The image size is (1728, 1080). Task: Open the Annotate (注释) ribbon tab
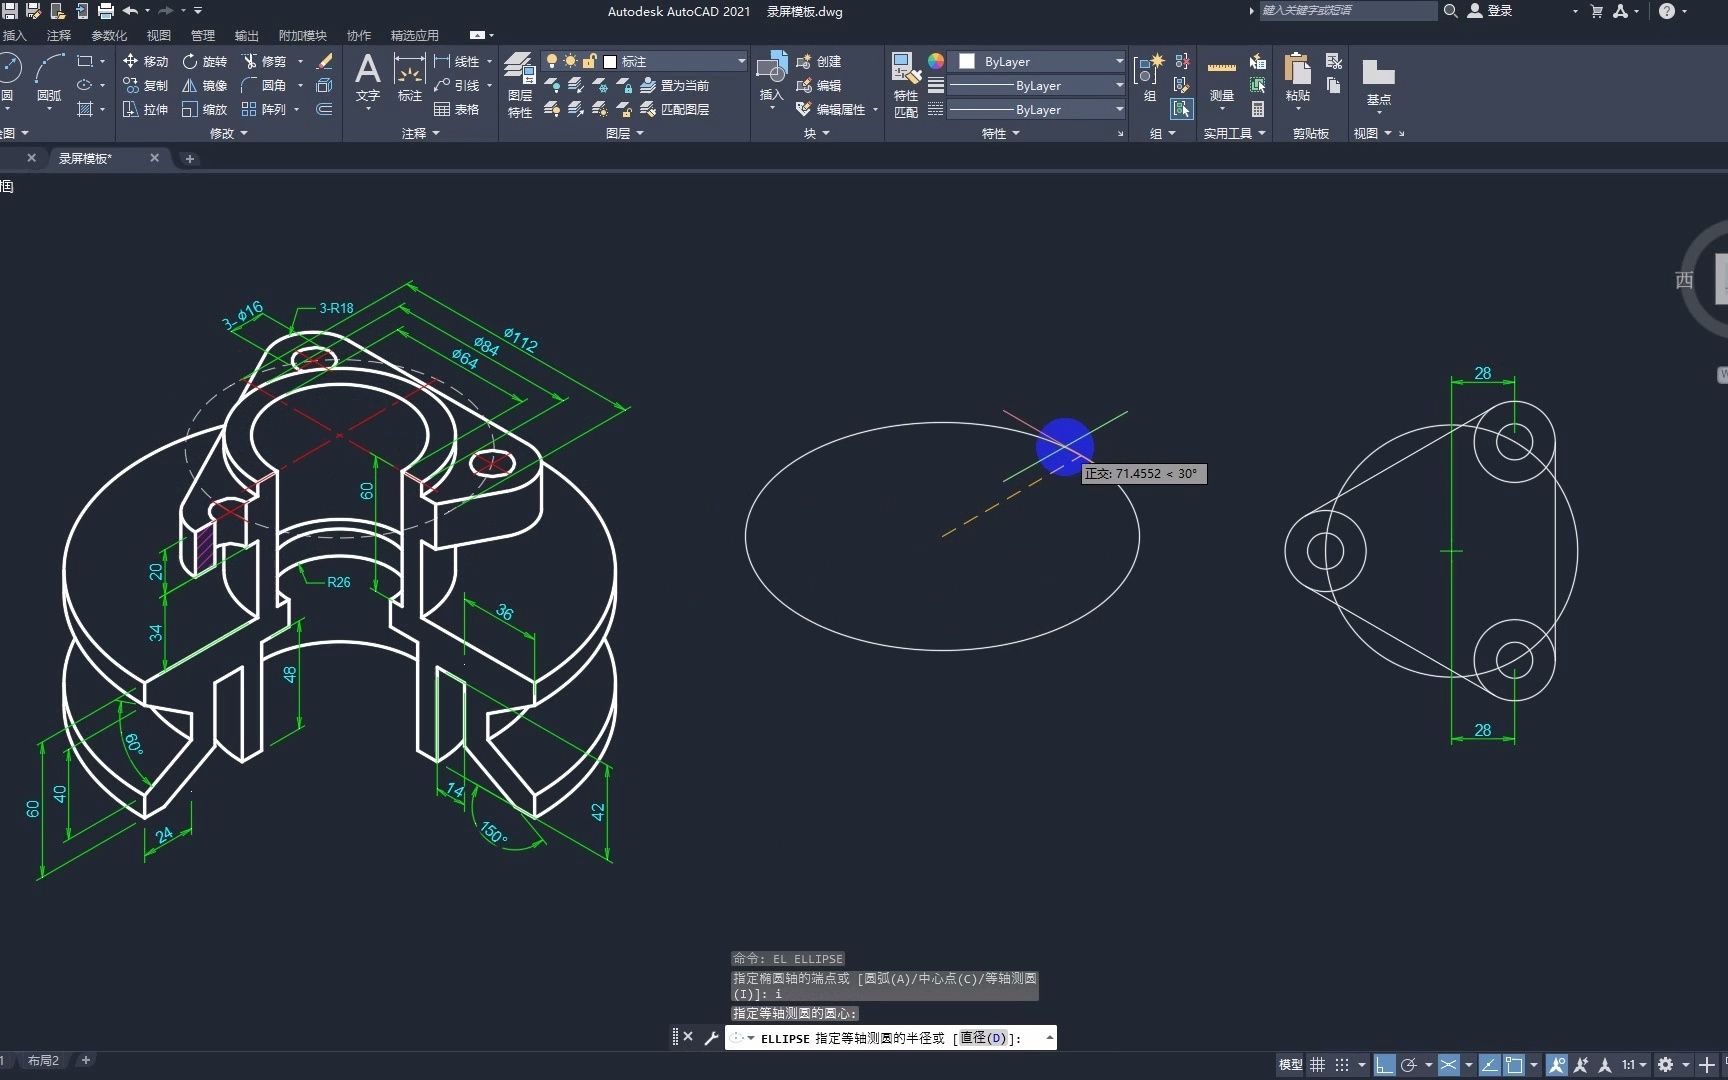59,35
